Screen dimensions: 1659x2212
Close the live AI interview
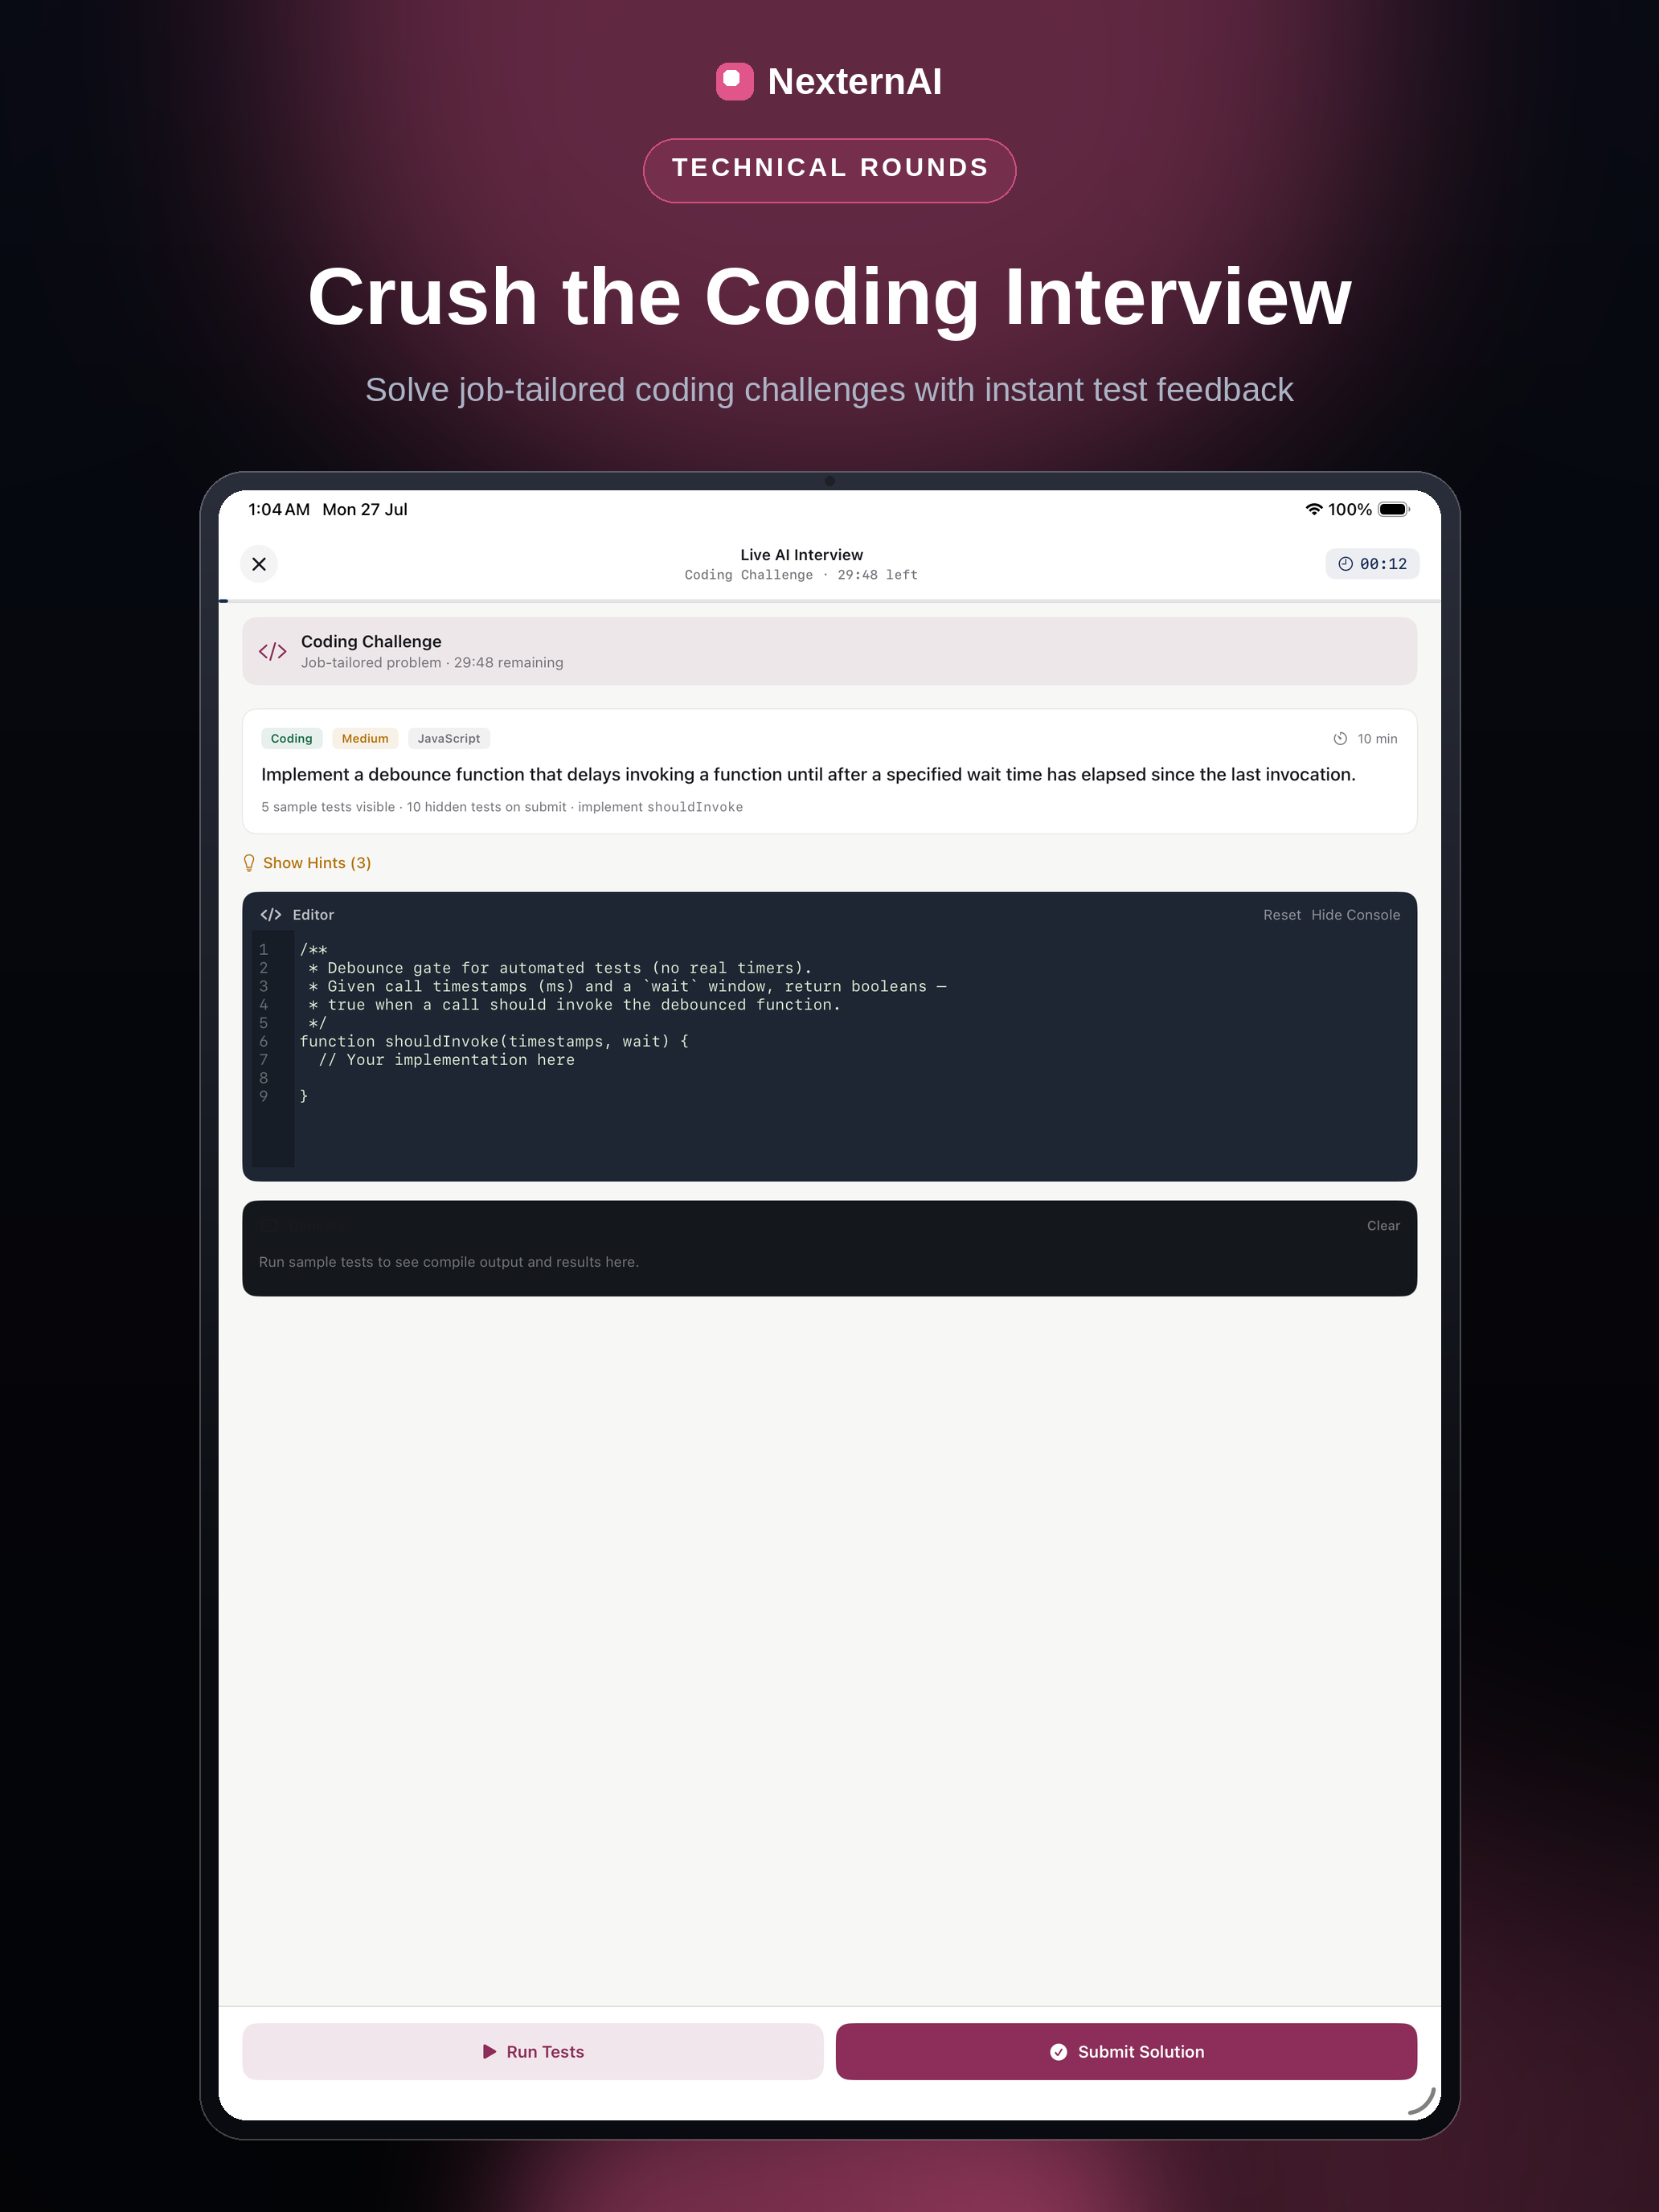(259, 564)
